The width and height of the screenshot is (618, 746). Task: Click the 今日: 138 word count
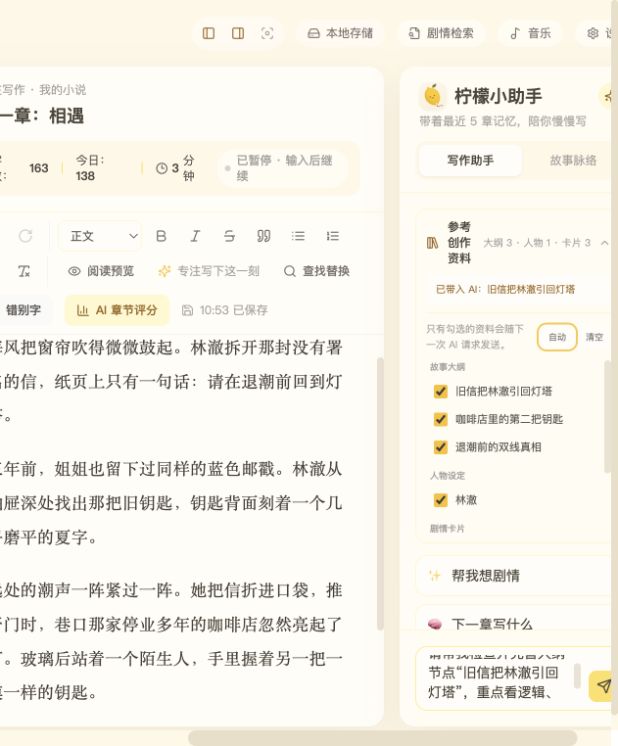pos(89,168)
